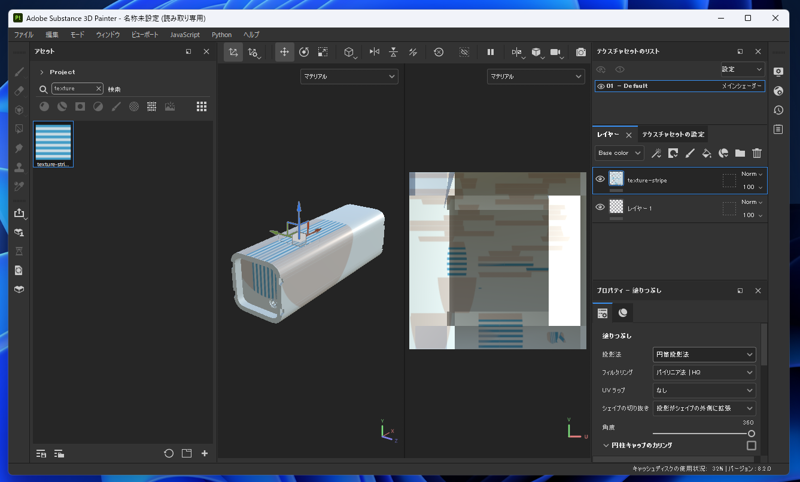Click the scale gizmo tool in toolbar
The height and width of the screenshot is (482, 800).
[323, 52]
